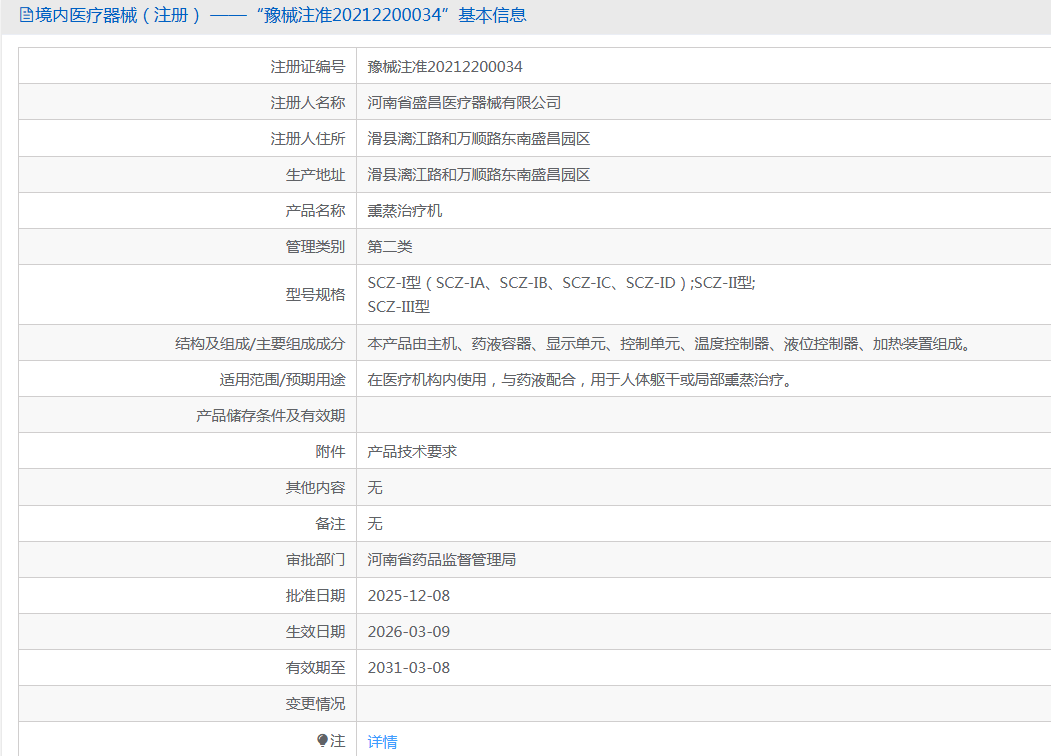Click the 无 value in 其他内容 row

(375, 488)
